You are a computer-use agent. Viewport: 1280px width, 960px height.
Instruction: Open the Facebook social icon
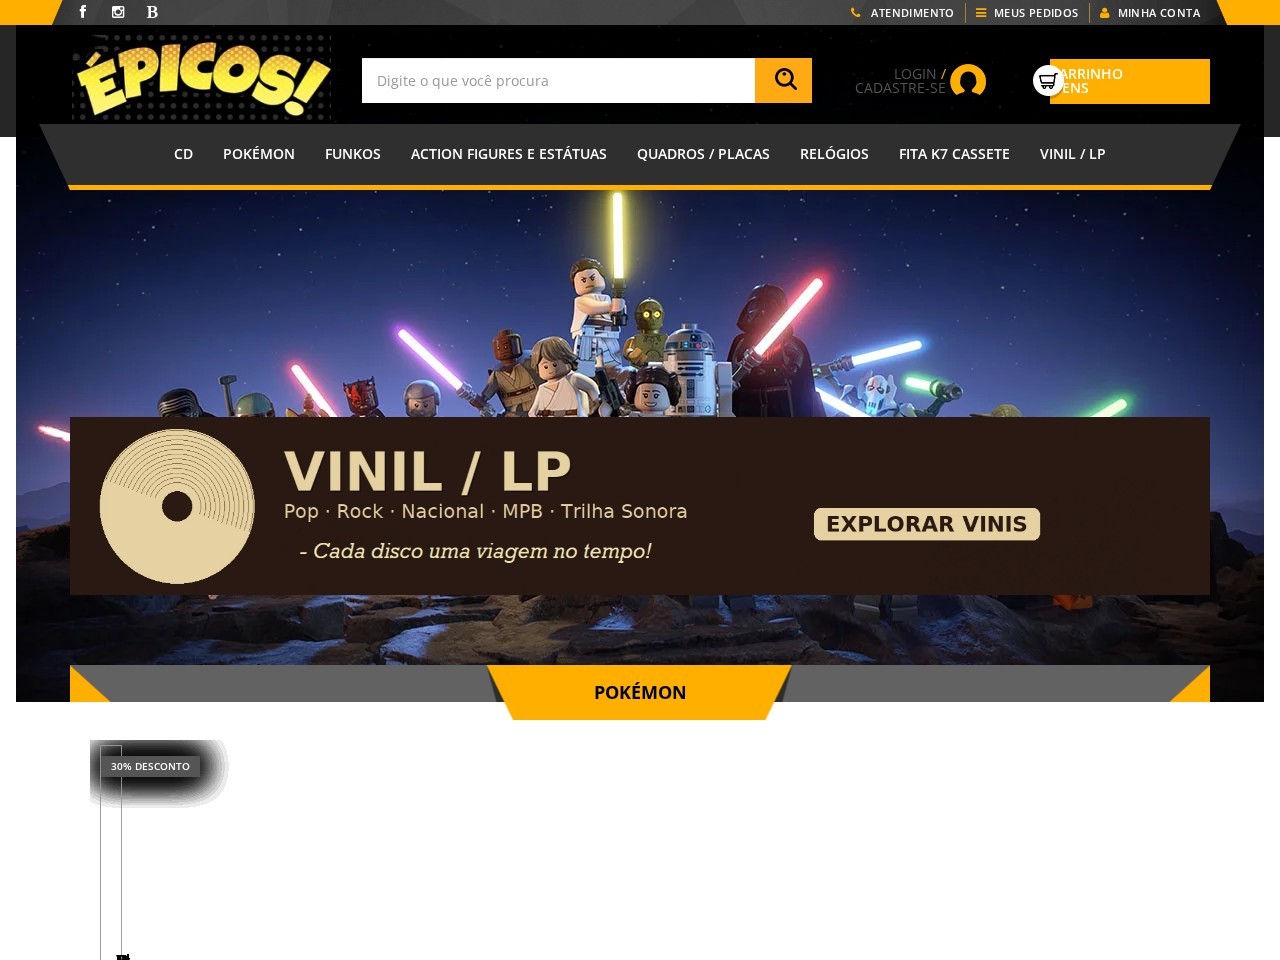pos(83,12)
